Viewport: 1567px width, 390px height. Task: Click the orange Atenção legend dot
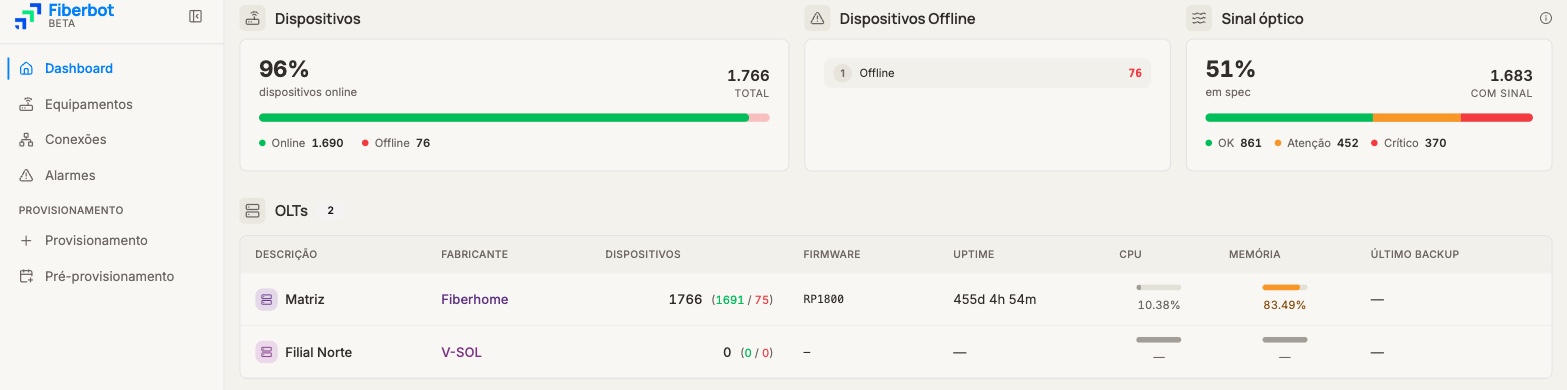pos(1278,143)
